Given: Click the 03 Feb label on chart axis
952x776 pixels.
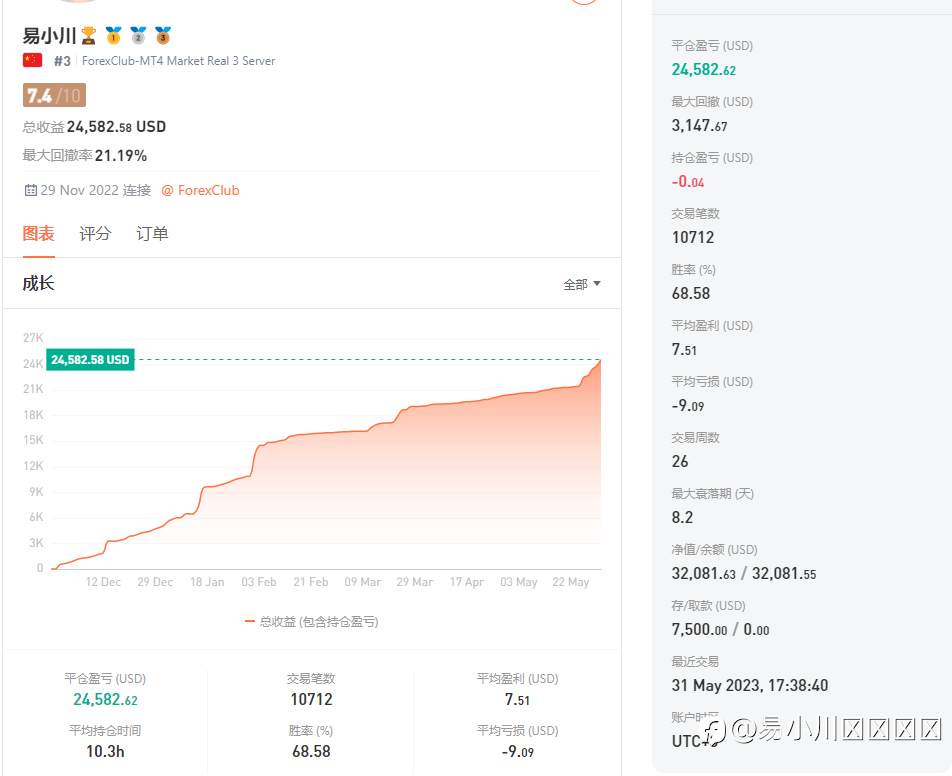Looking at the screenshot, I should click(259, 582).
